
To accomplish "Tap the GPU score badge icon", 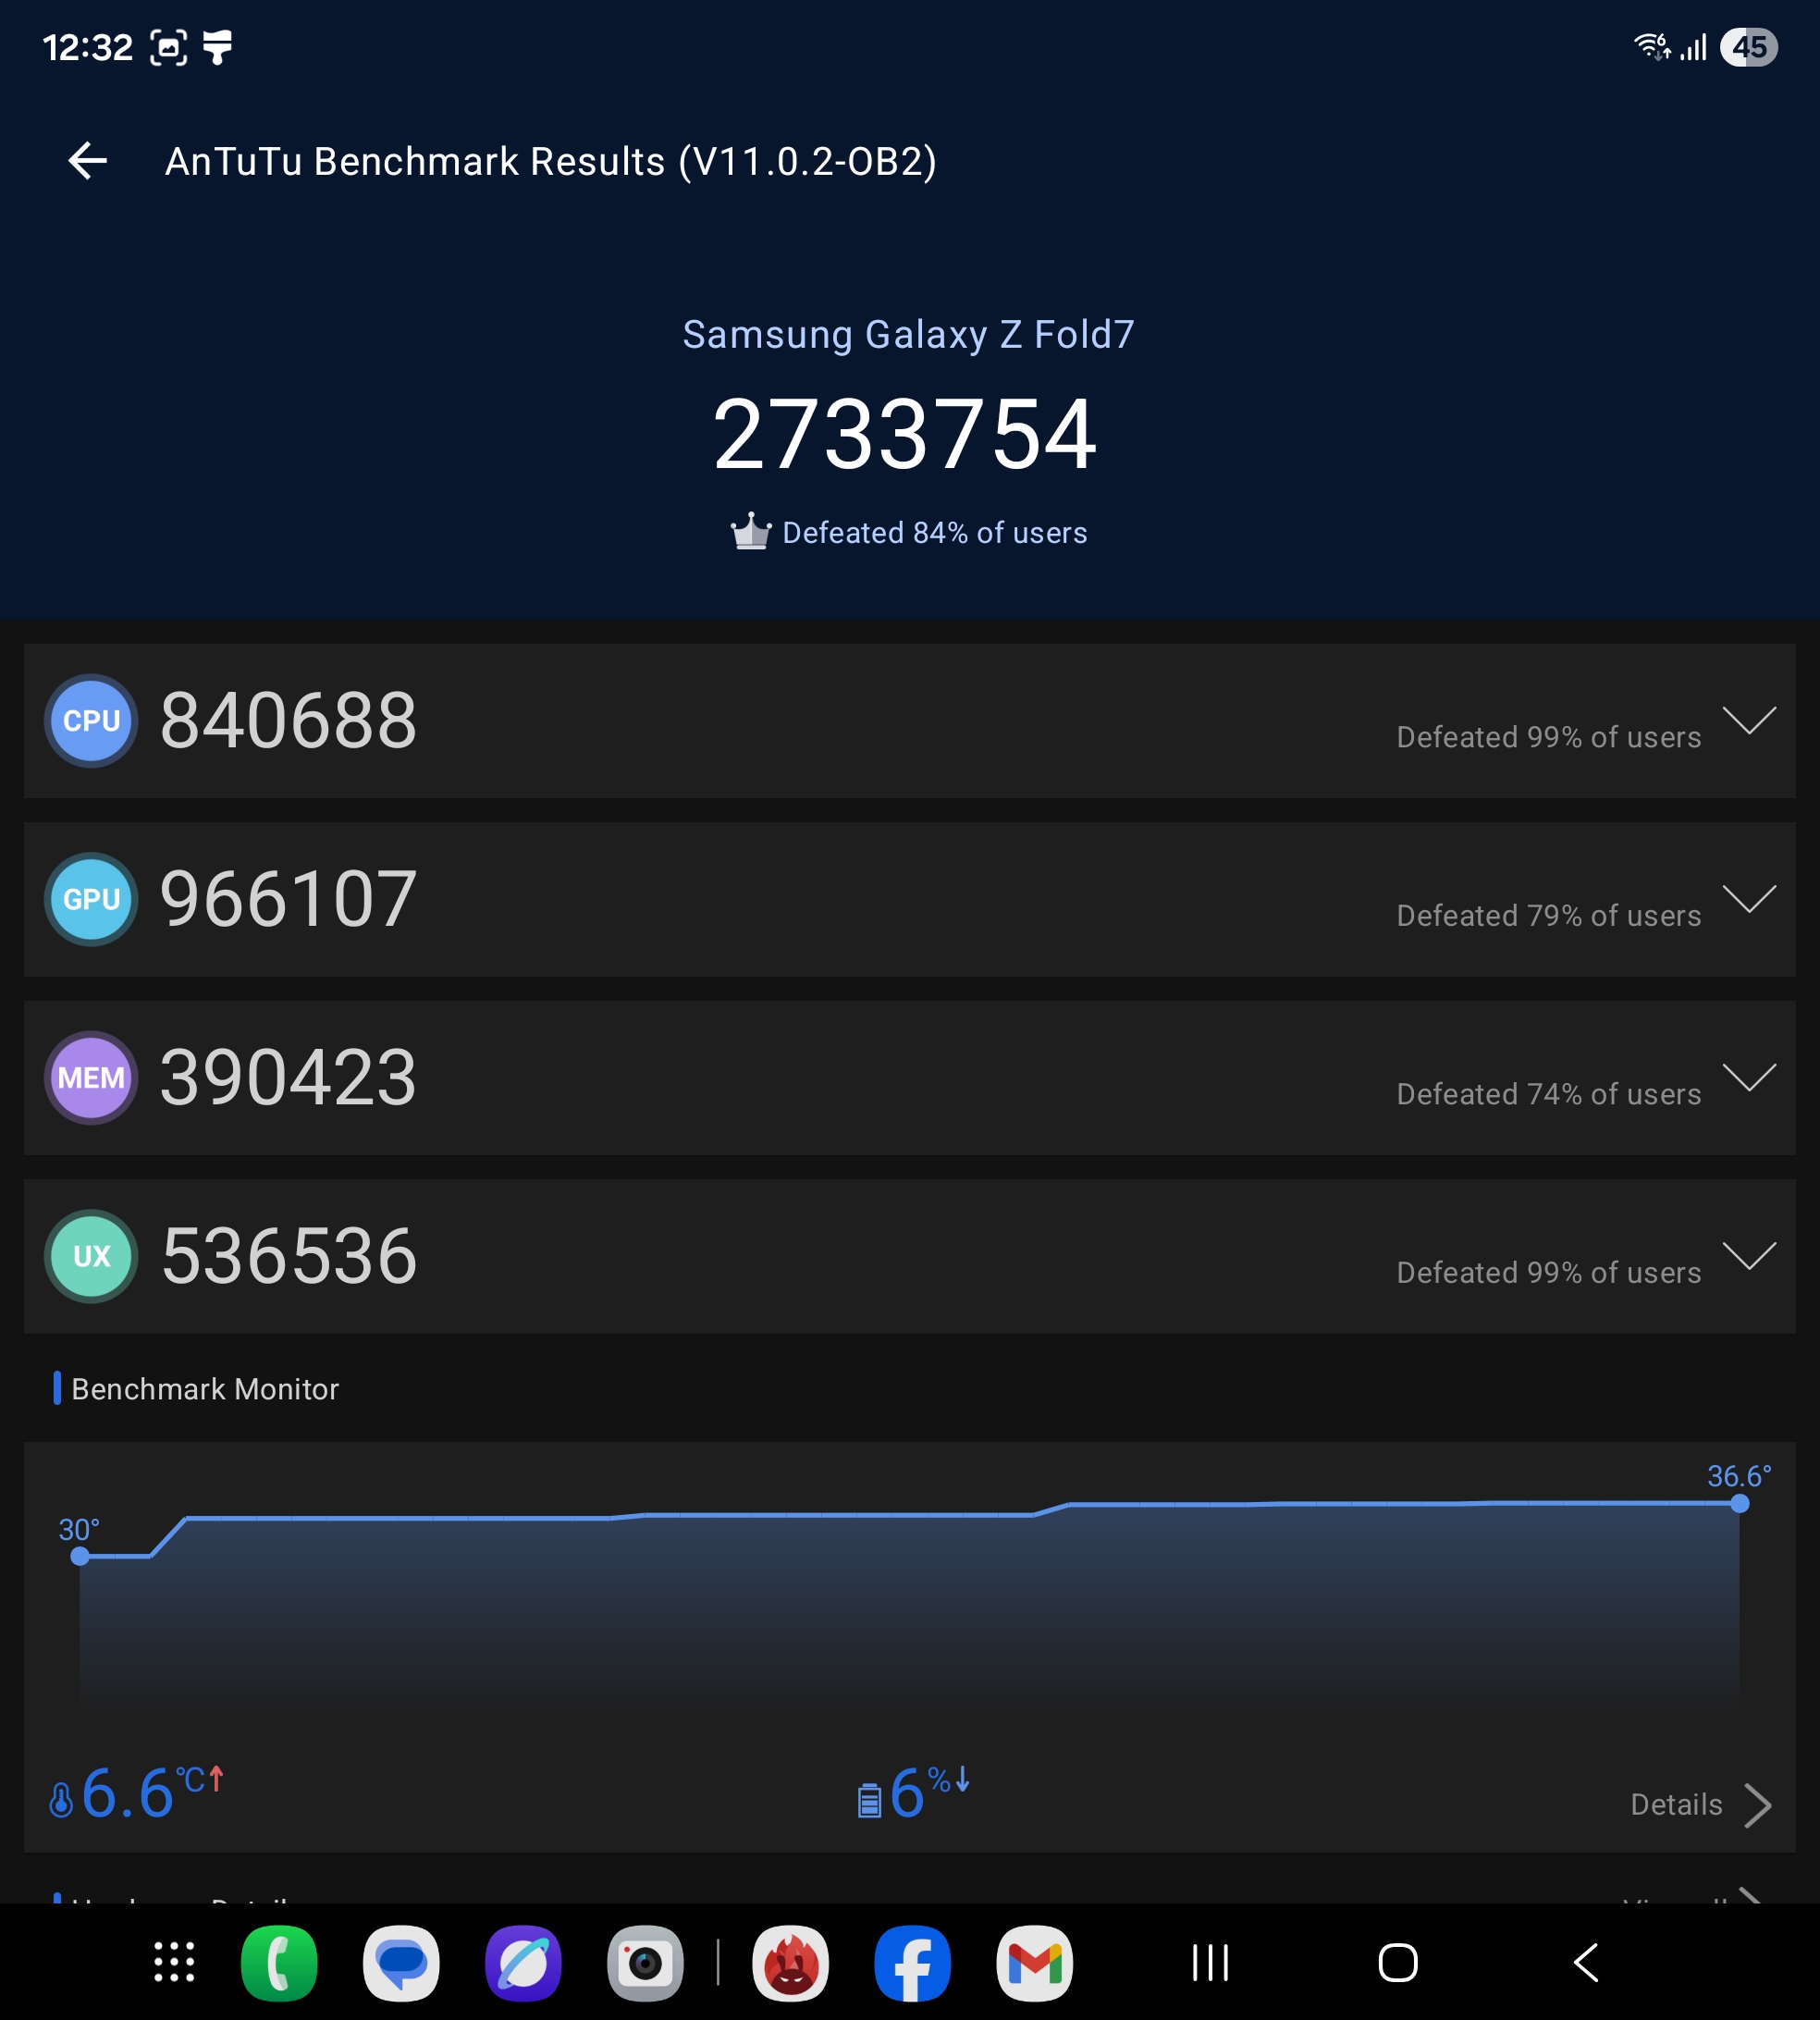I will pyautogui.click(x=91, y=899).
